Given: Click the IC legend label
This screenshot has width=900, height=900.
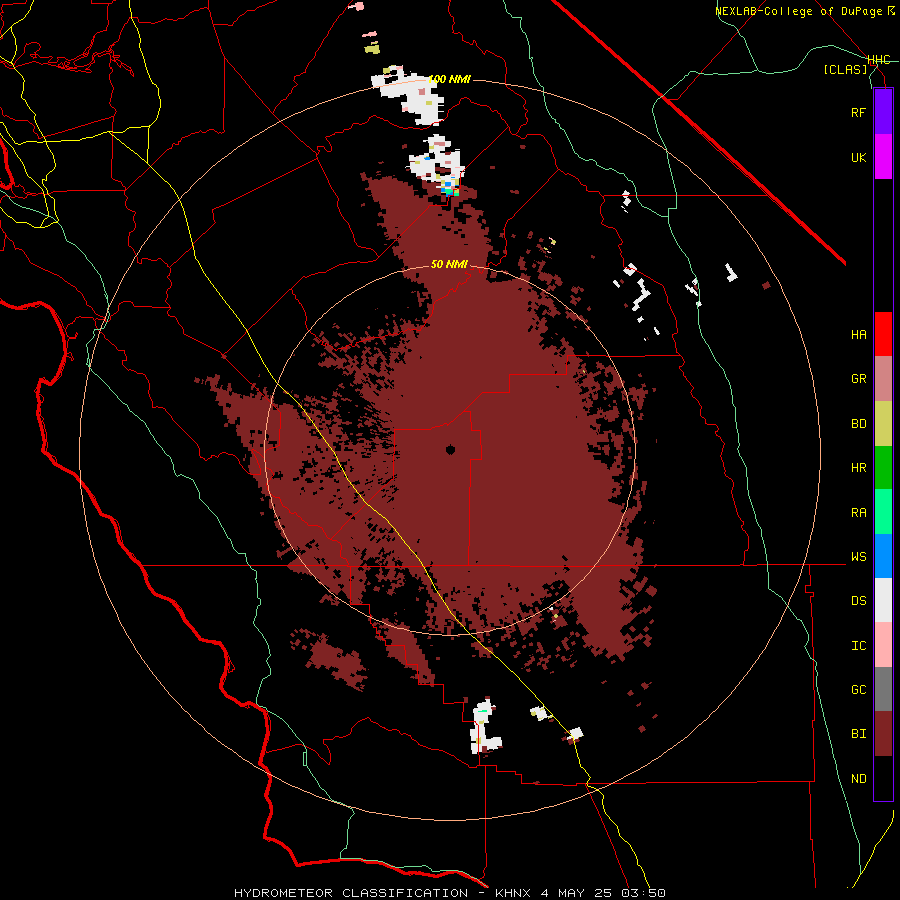Looking at the screenshot, I should click(x=858, y=646).
